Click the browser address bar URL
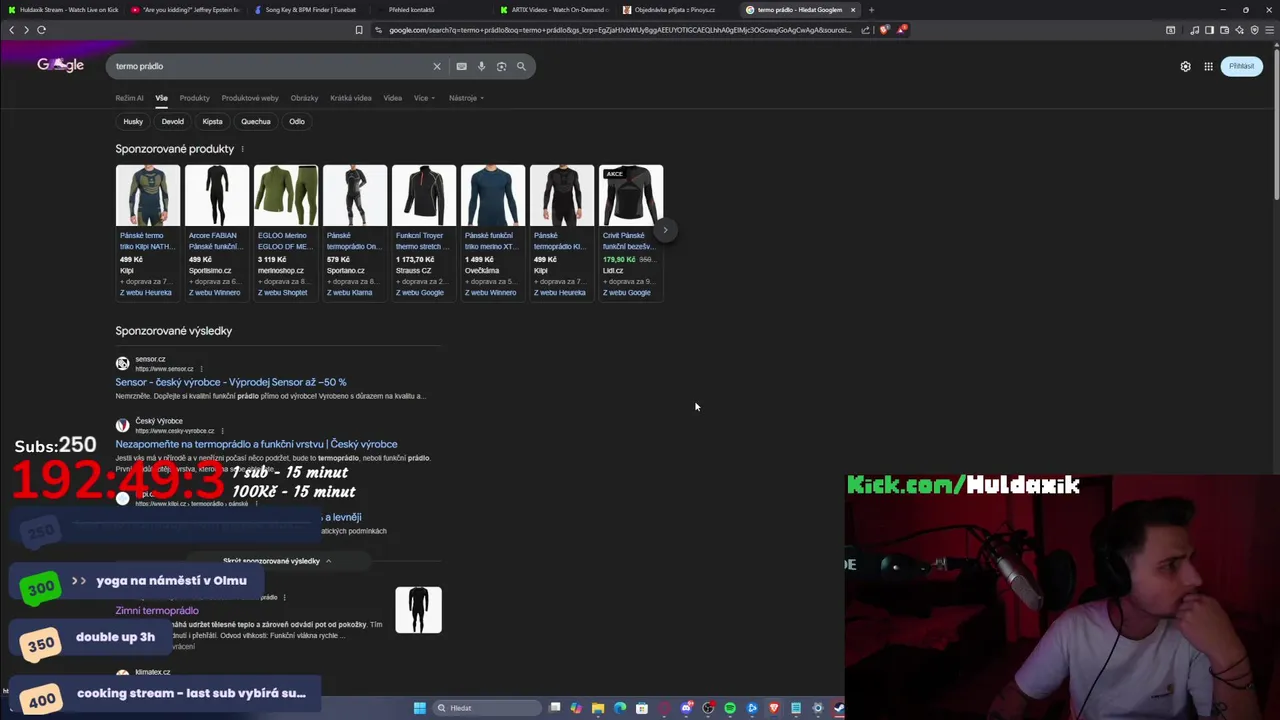 tap(620, 30)
